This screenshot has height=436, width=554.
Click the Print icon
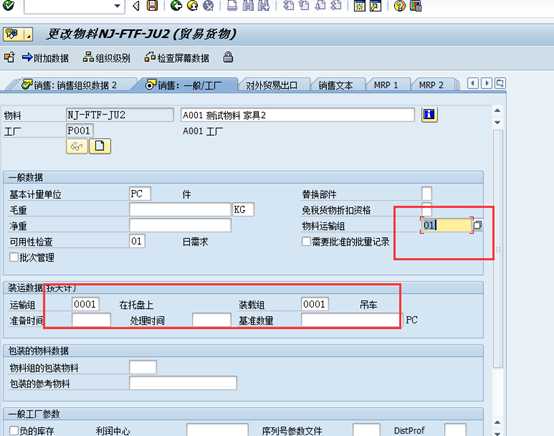tap(232, 5)
